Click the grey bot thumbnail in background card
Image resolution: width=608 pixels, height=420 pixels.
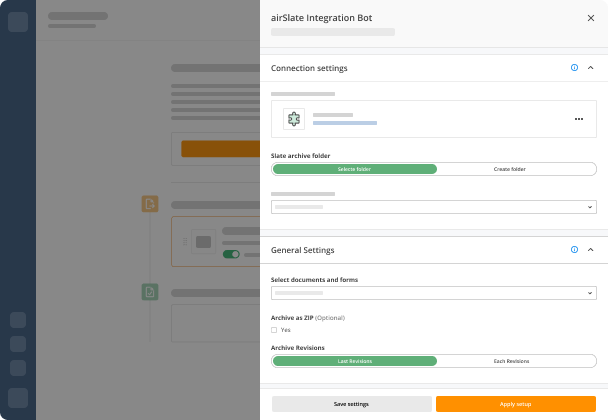click(203, 242)
